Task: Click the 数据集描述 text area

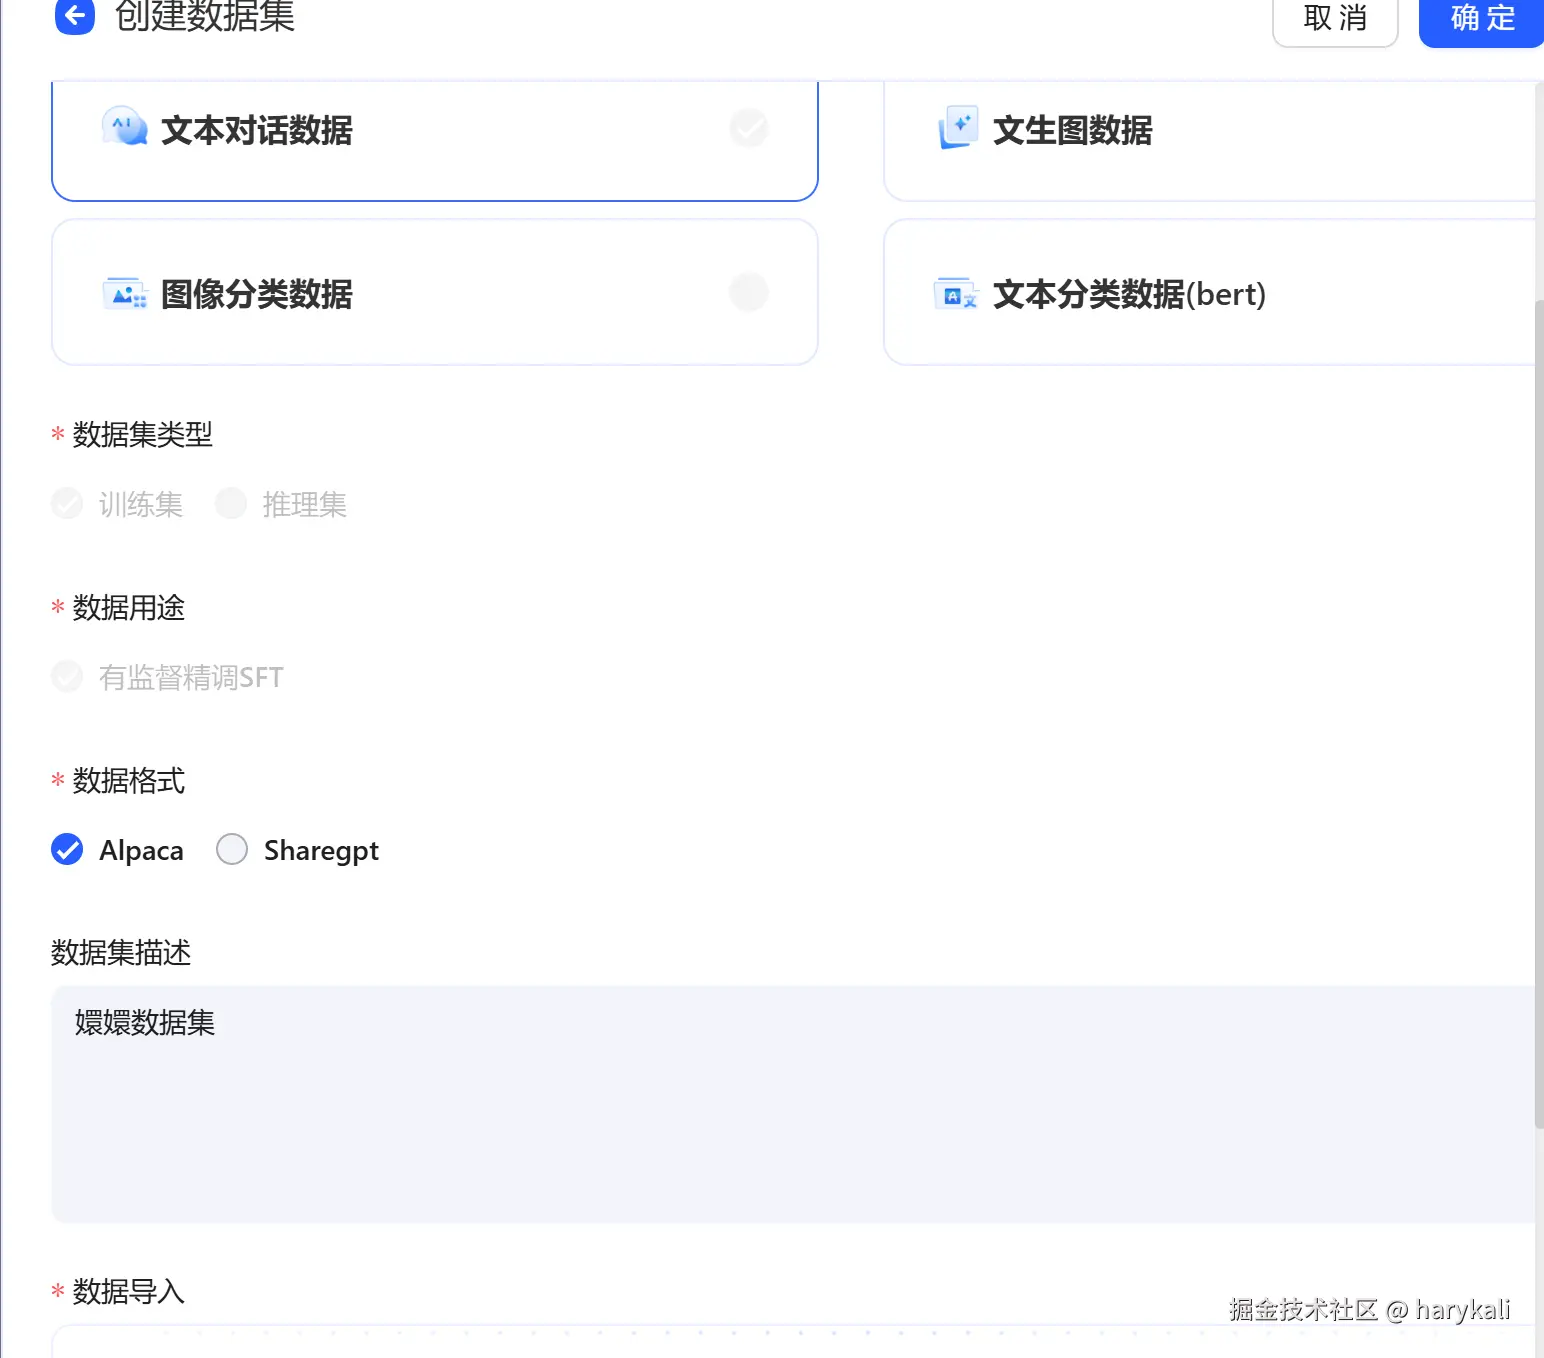Action: point(793,1104)
